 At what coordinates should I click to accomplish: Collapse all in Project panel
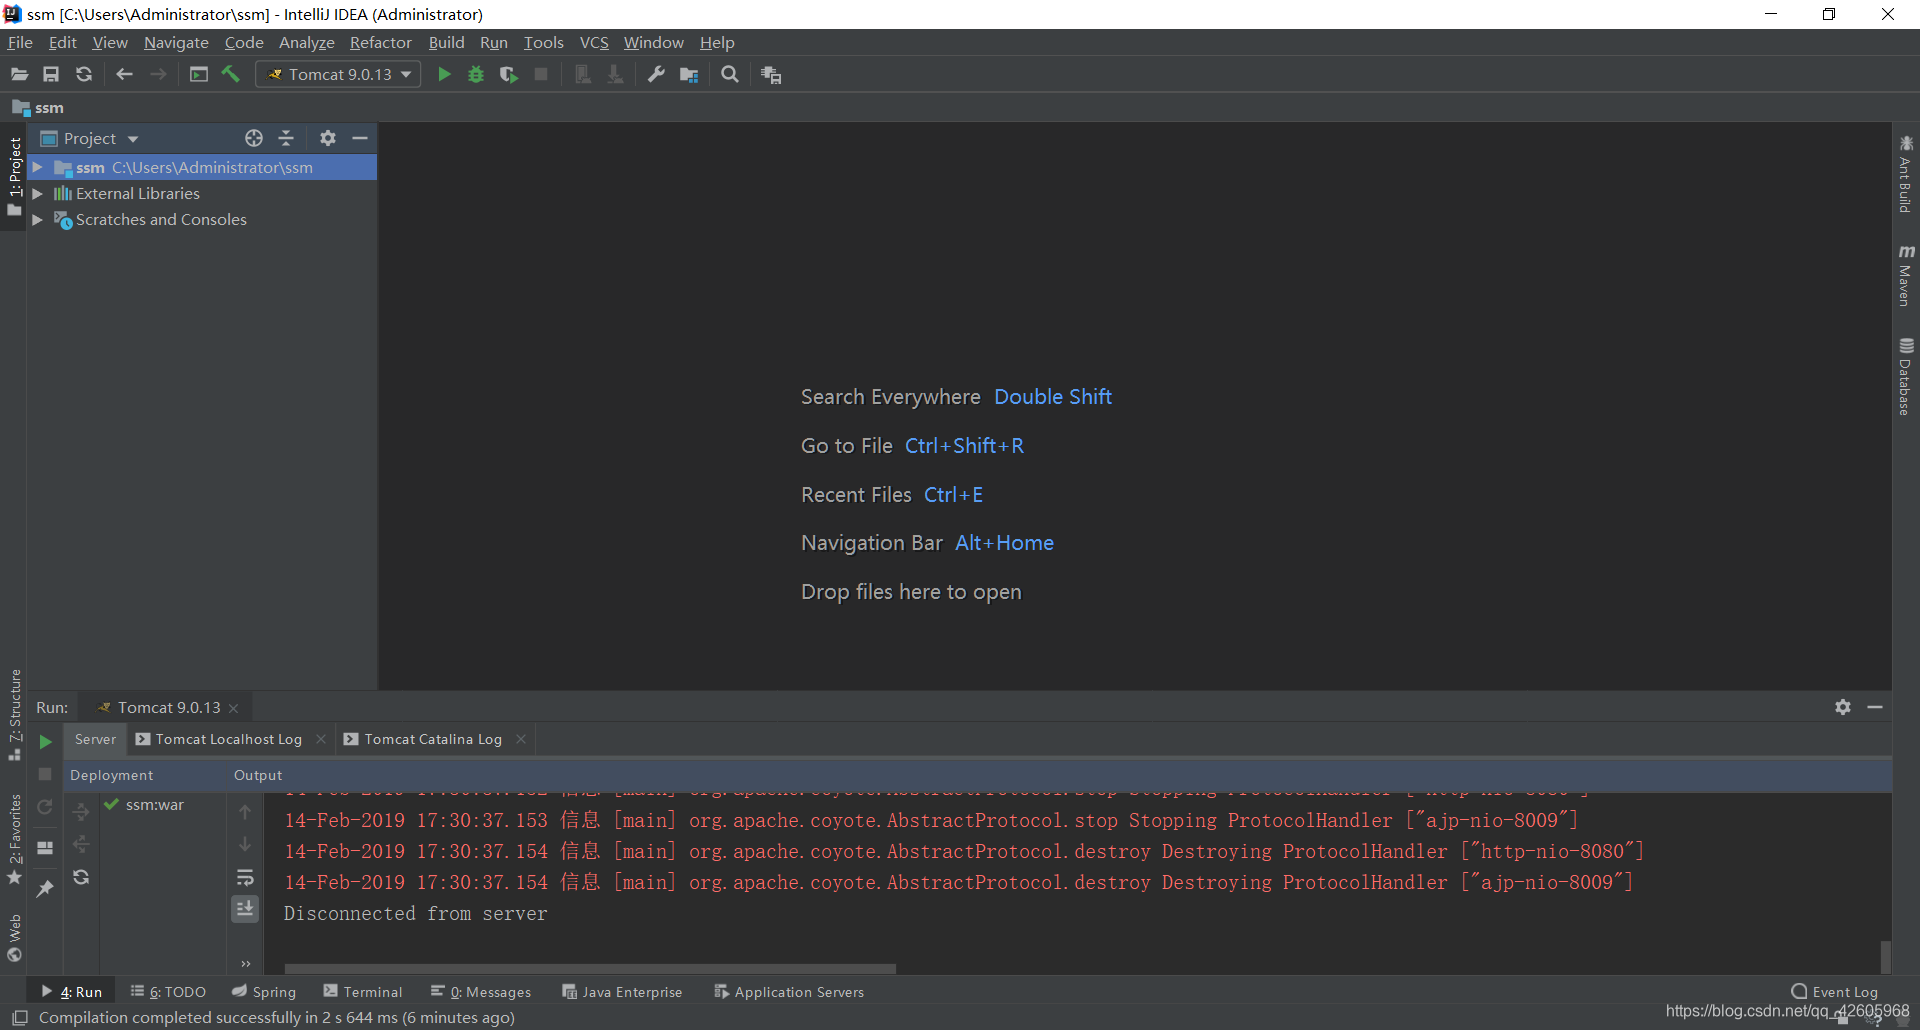click(286, 138)
